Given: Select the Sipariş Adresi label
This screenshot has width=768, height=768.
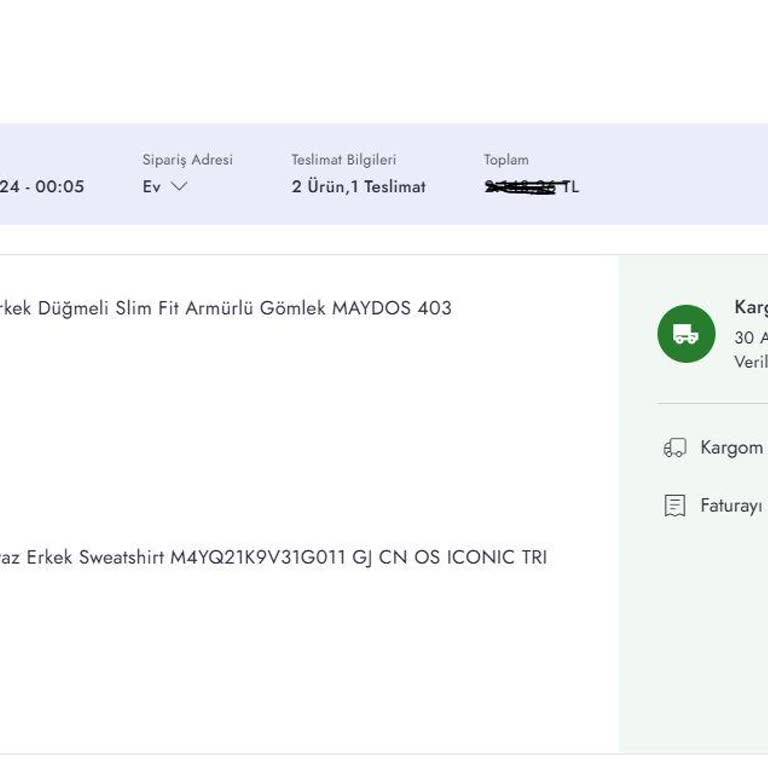Looking at the screenshot, I should pyautogui.click(x=188, y=160).
